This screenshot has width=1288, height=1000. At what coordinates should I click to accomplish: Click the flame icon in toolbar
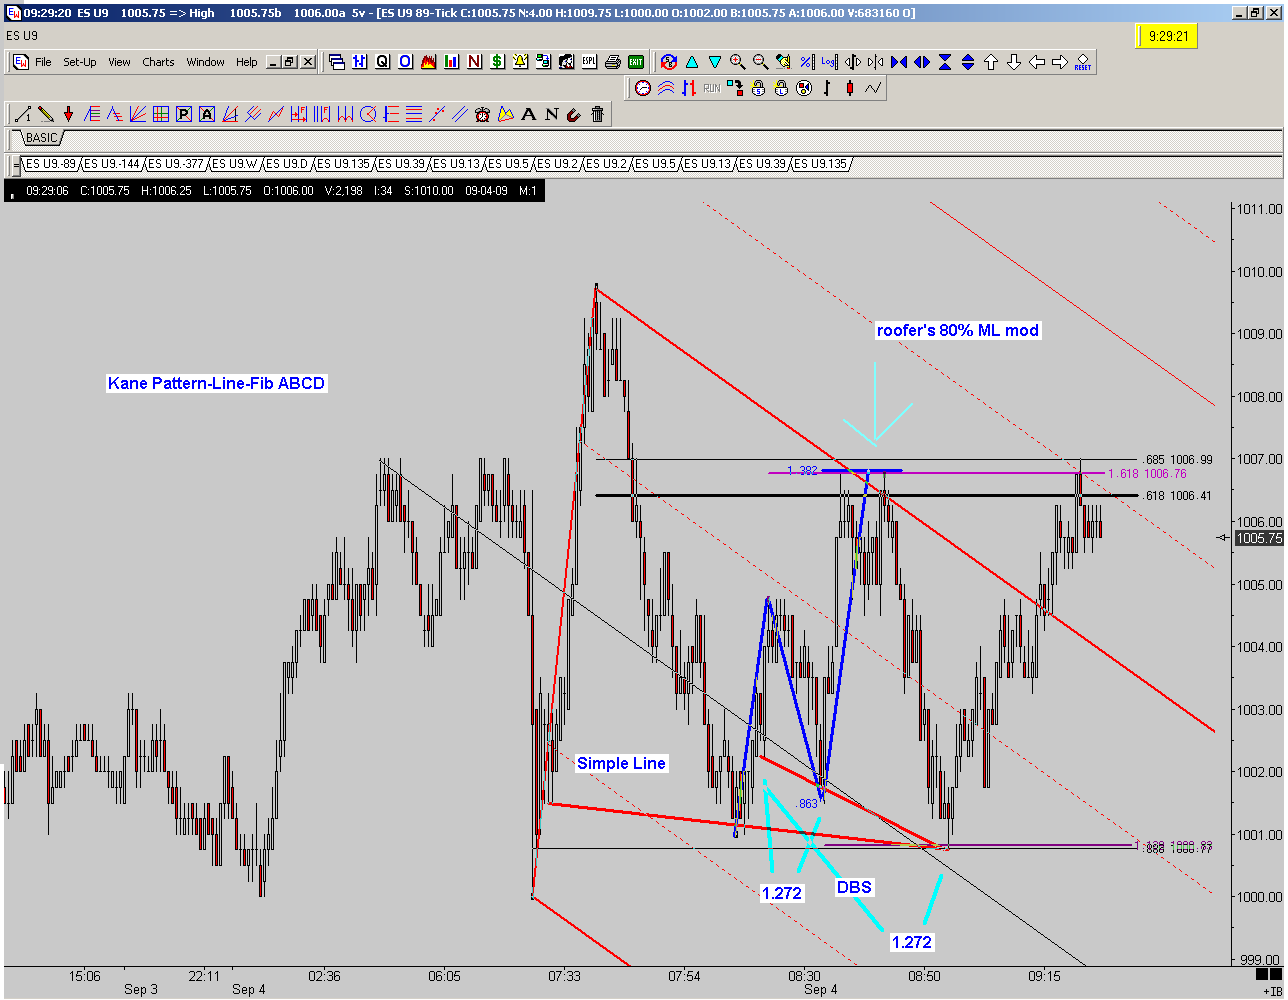pos(428,62)
